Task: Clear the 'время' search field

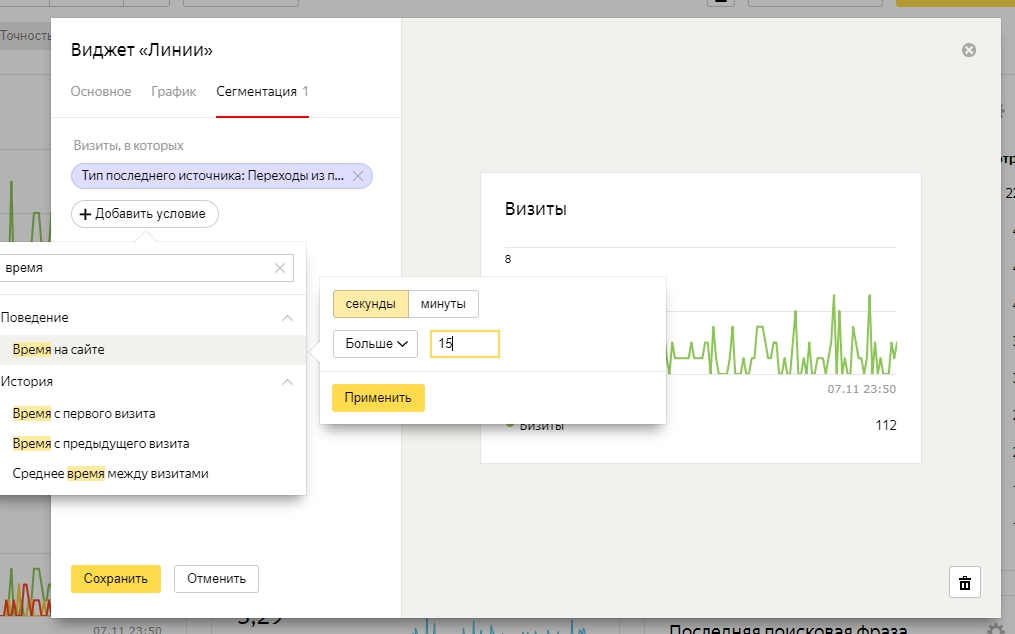Action: point(280,268)
